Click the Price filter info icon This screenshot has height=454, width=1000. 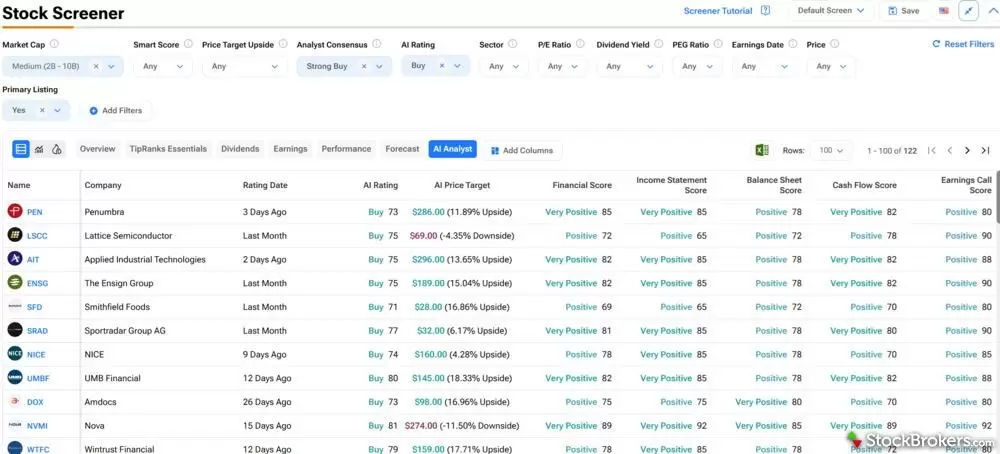click(834, 44)
